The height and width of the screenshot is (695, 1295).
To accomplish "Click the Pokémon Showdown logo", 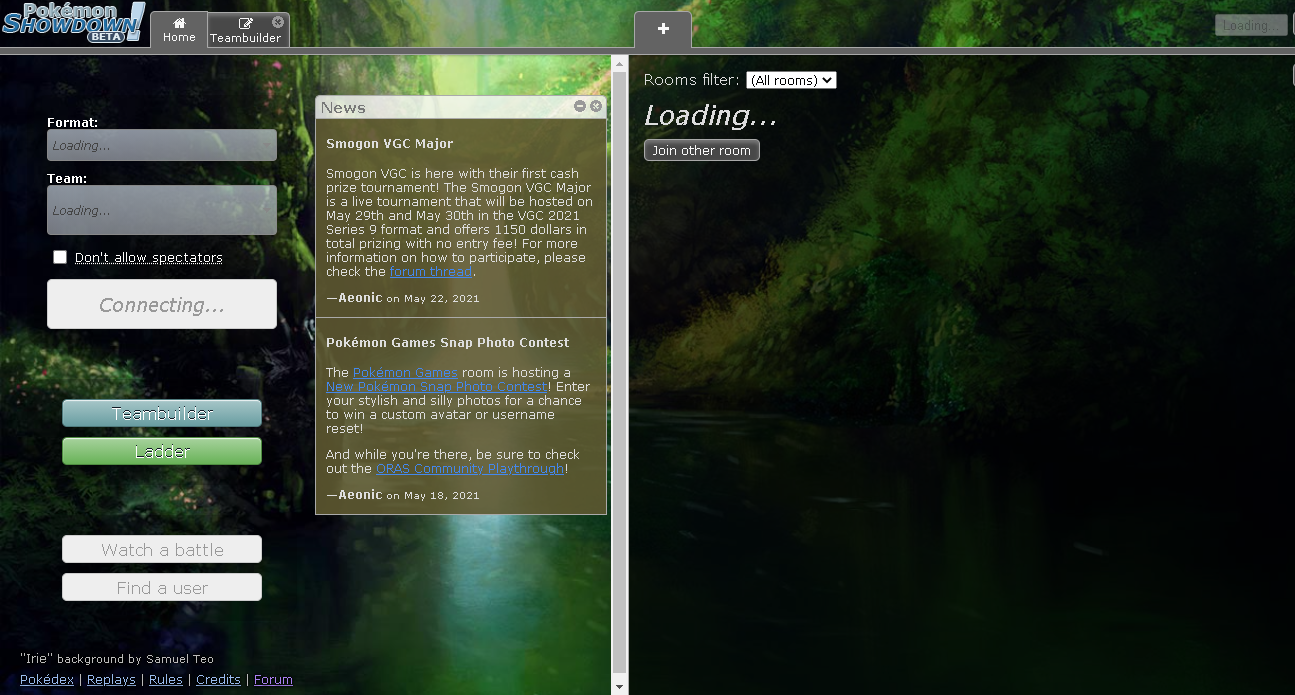I will pyautogui.click(x=73, y=22).
